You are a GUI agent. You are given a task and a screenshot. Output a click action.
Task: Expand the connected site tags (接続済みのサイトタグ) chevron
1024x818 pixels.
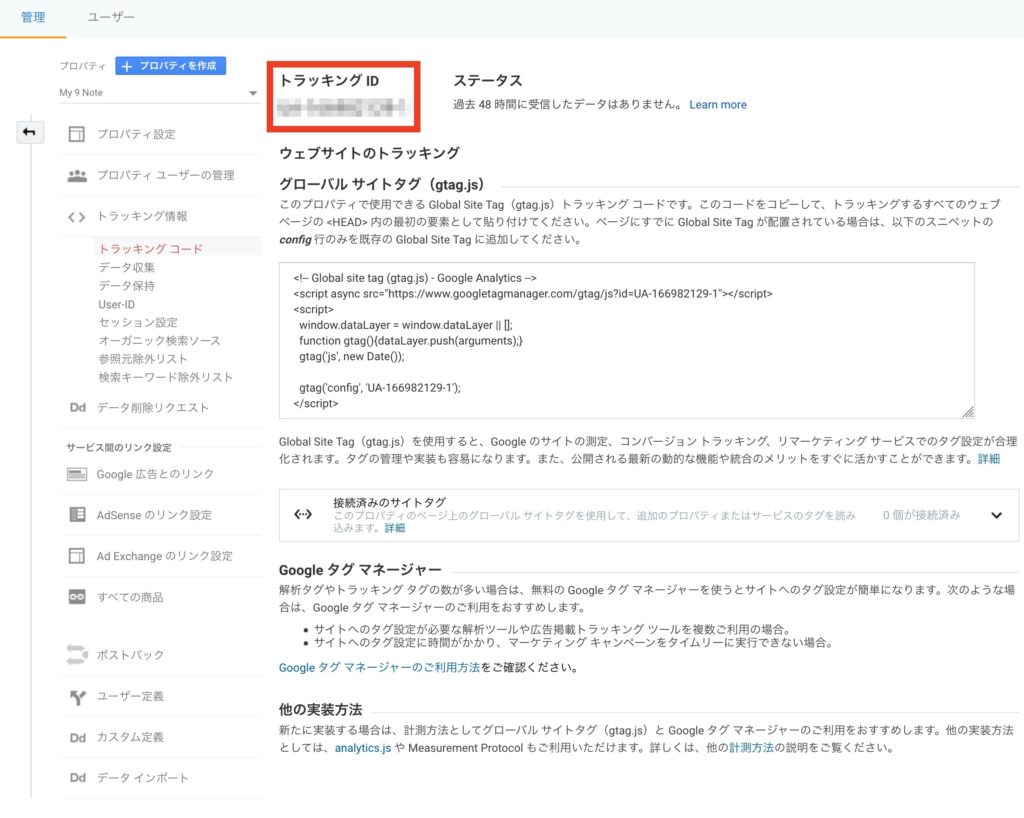point(997,515)
